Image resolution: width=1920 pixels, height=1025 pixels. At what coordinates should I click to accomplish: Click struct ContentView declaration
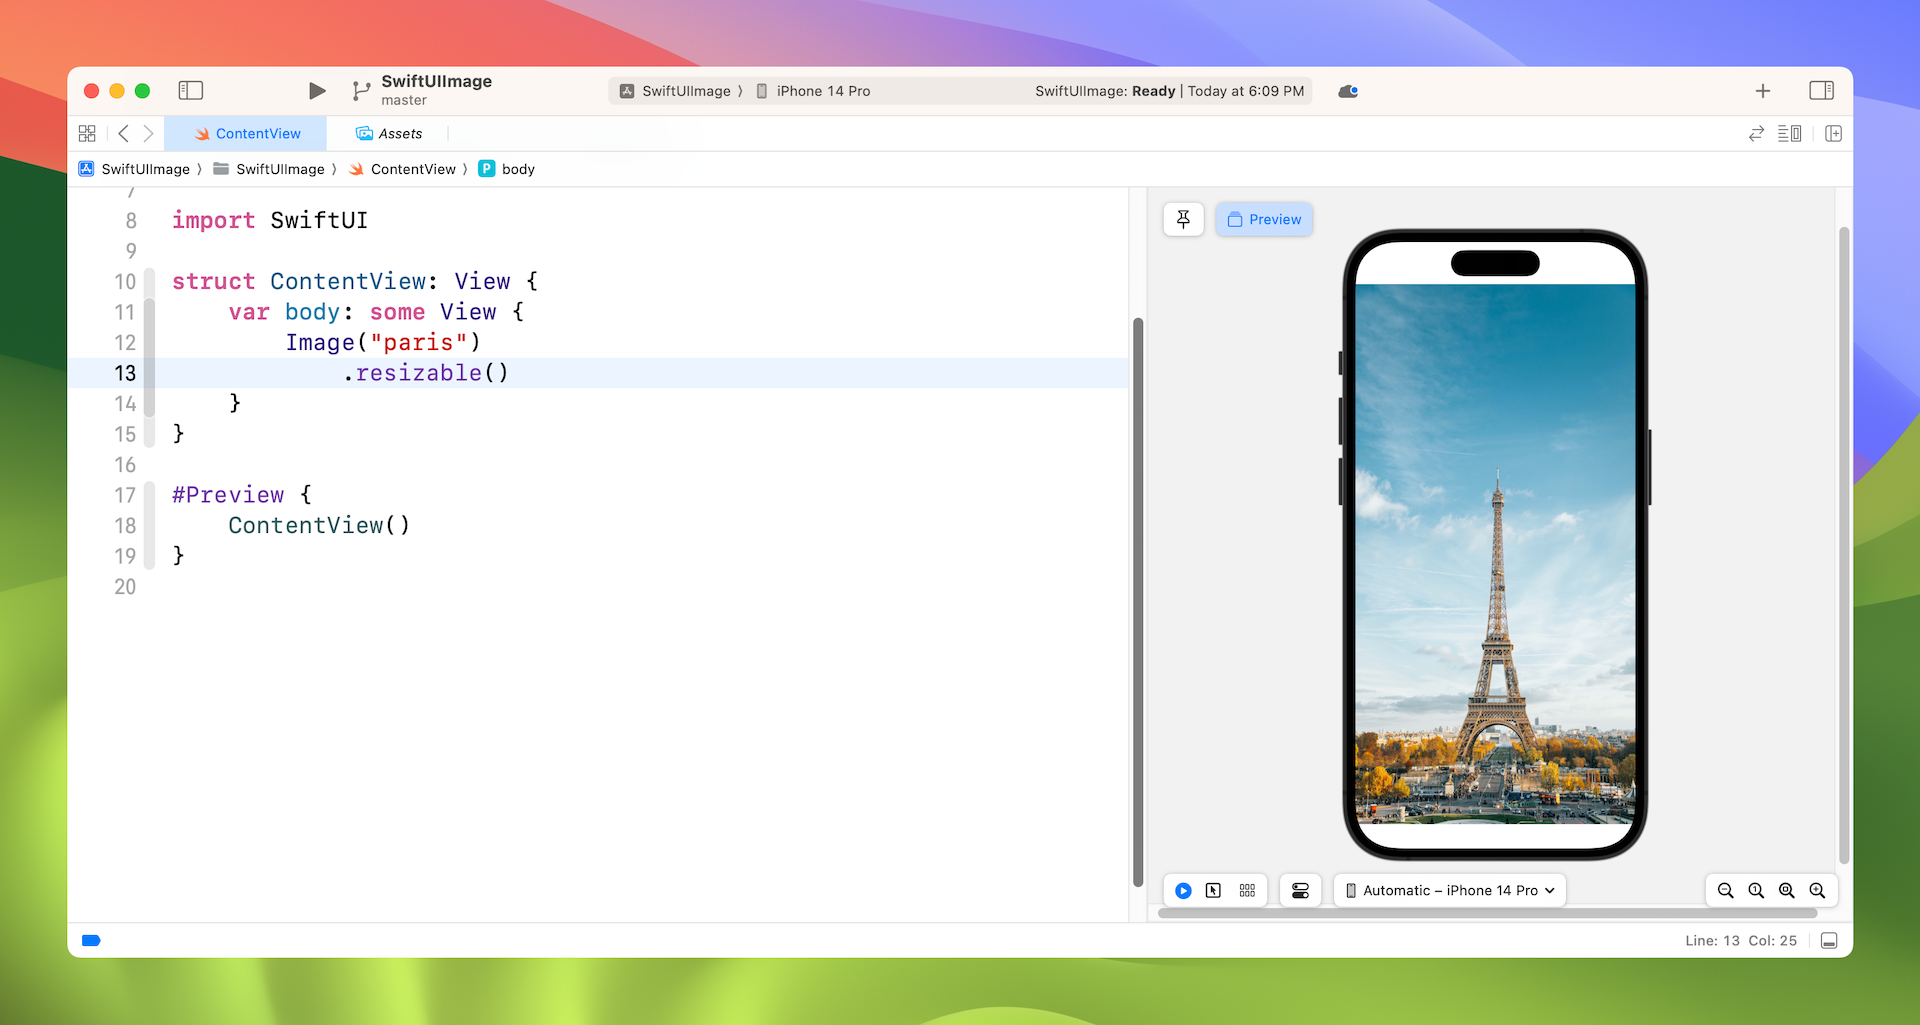355,281
